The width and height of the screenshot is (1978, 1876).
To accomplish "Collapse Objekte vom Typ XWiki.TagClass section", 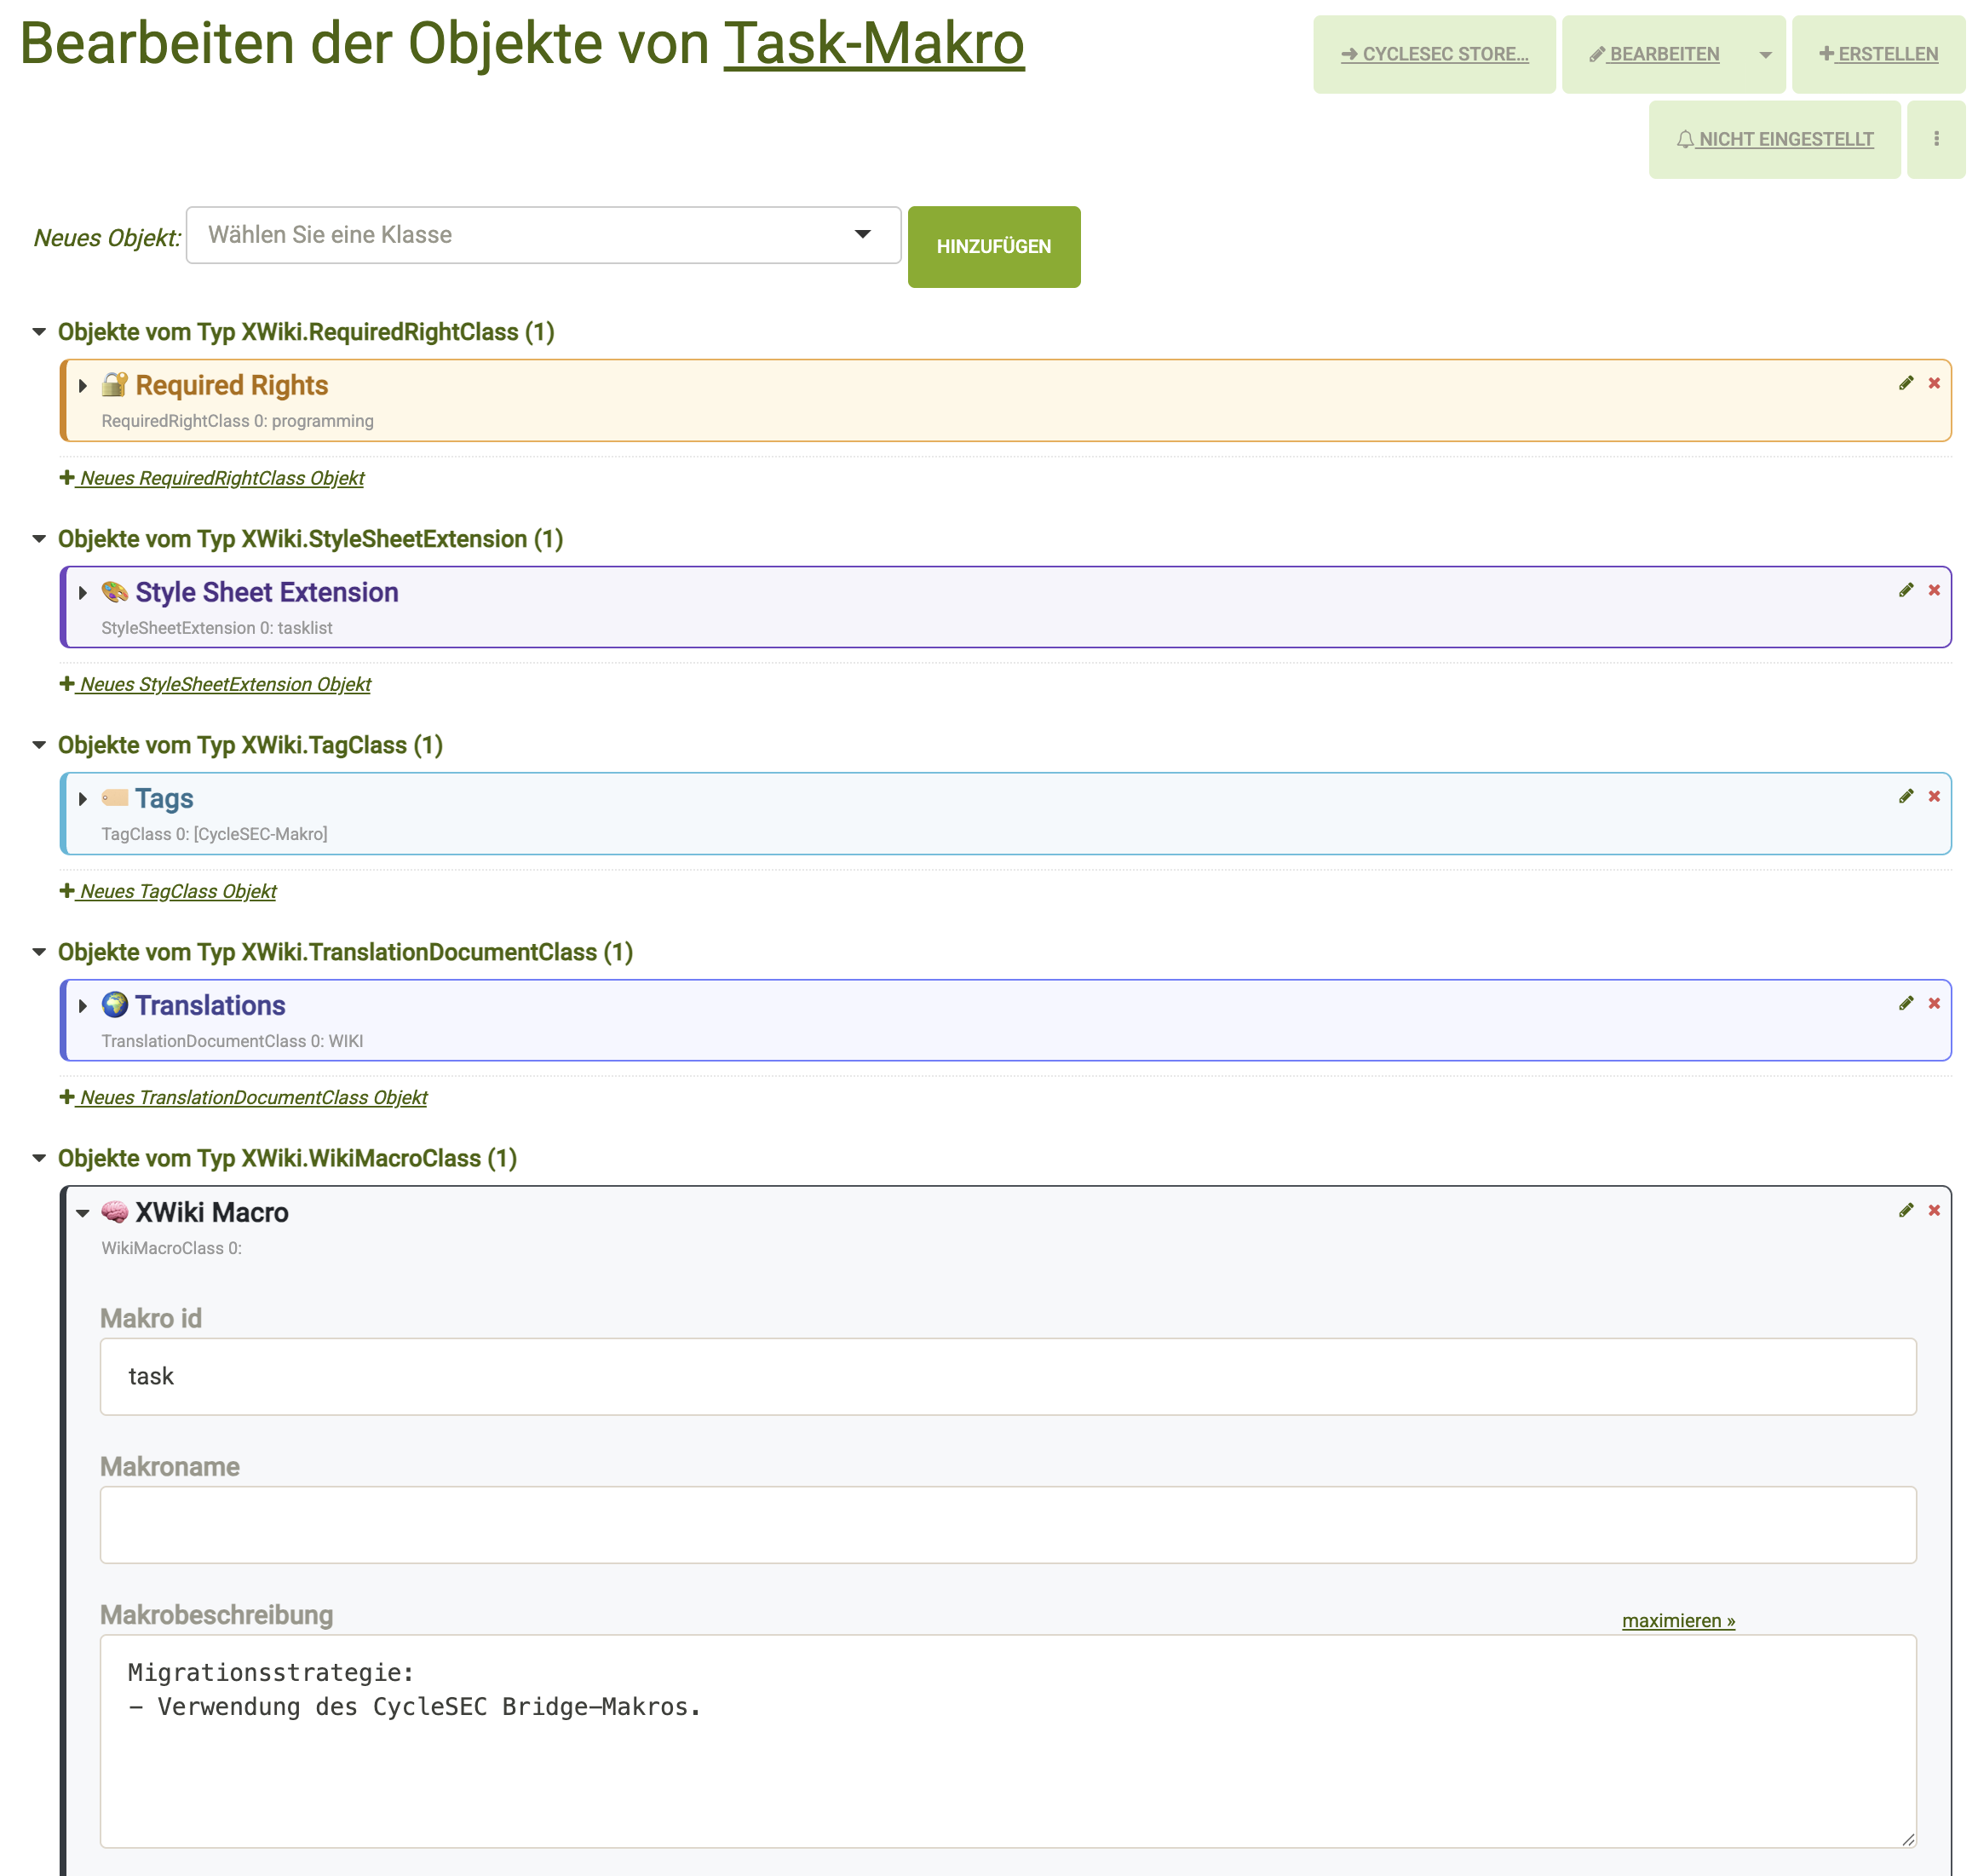I will click(39, 745).
